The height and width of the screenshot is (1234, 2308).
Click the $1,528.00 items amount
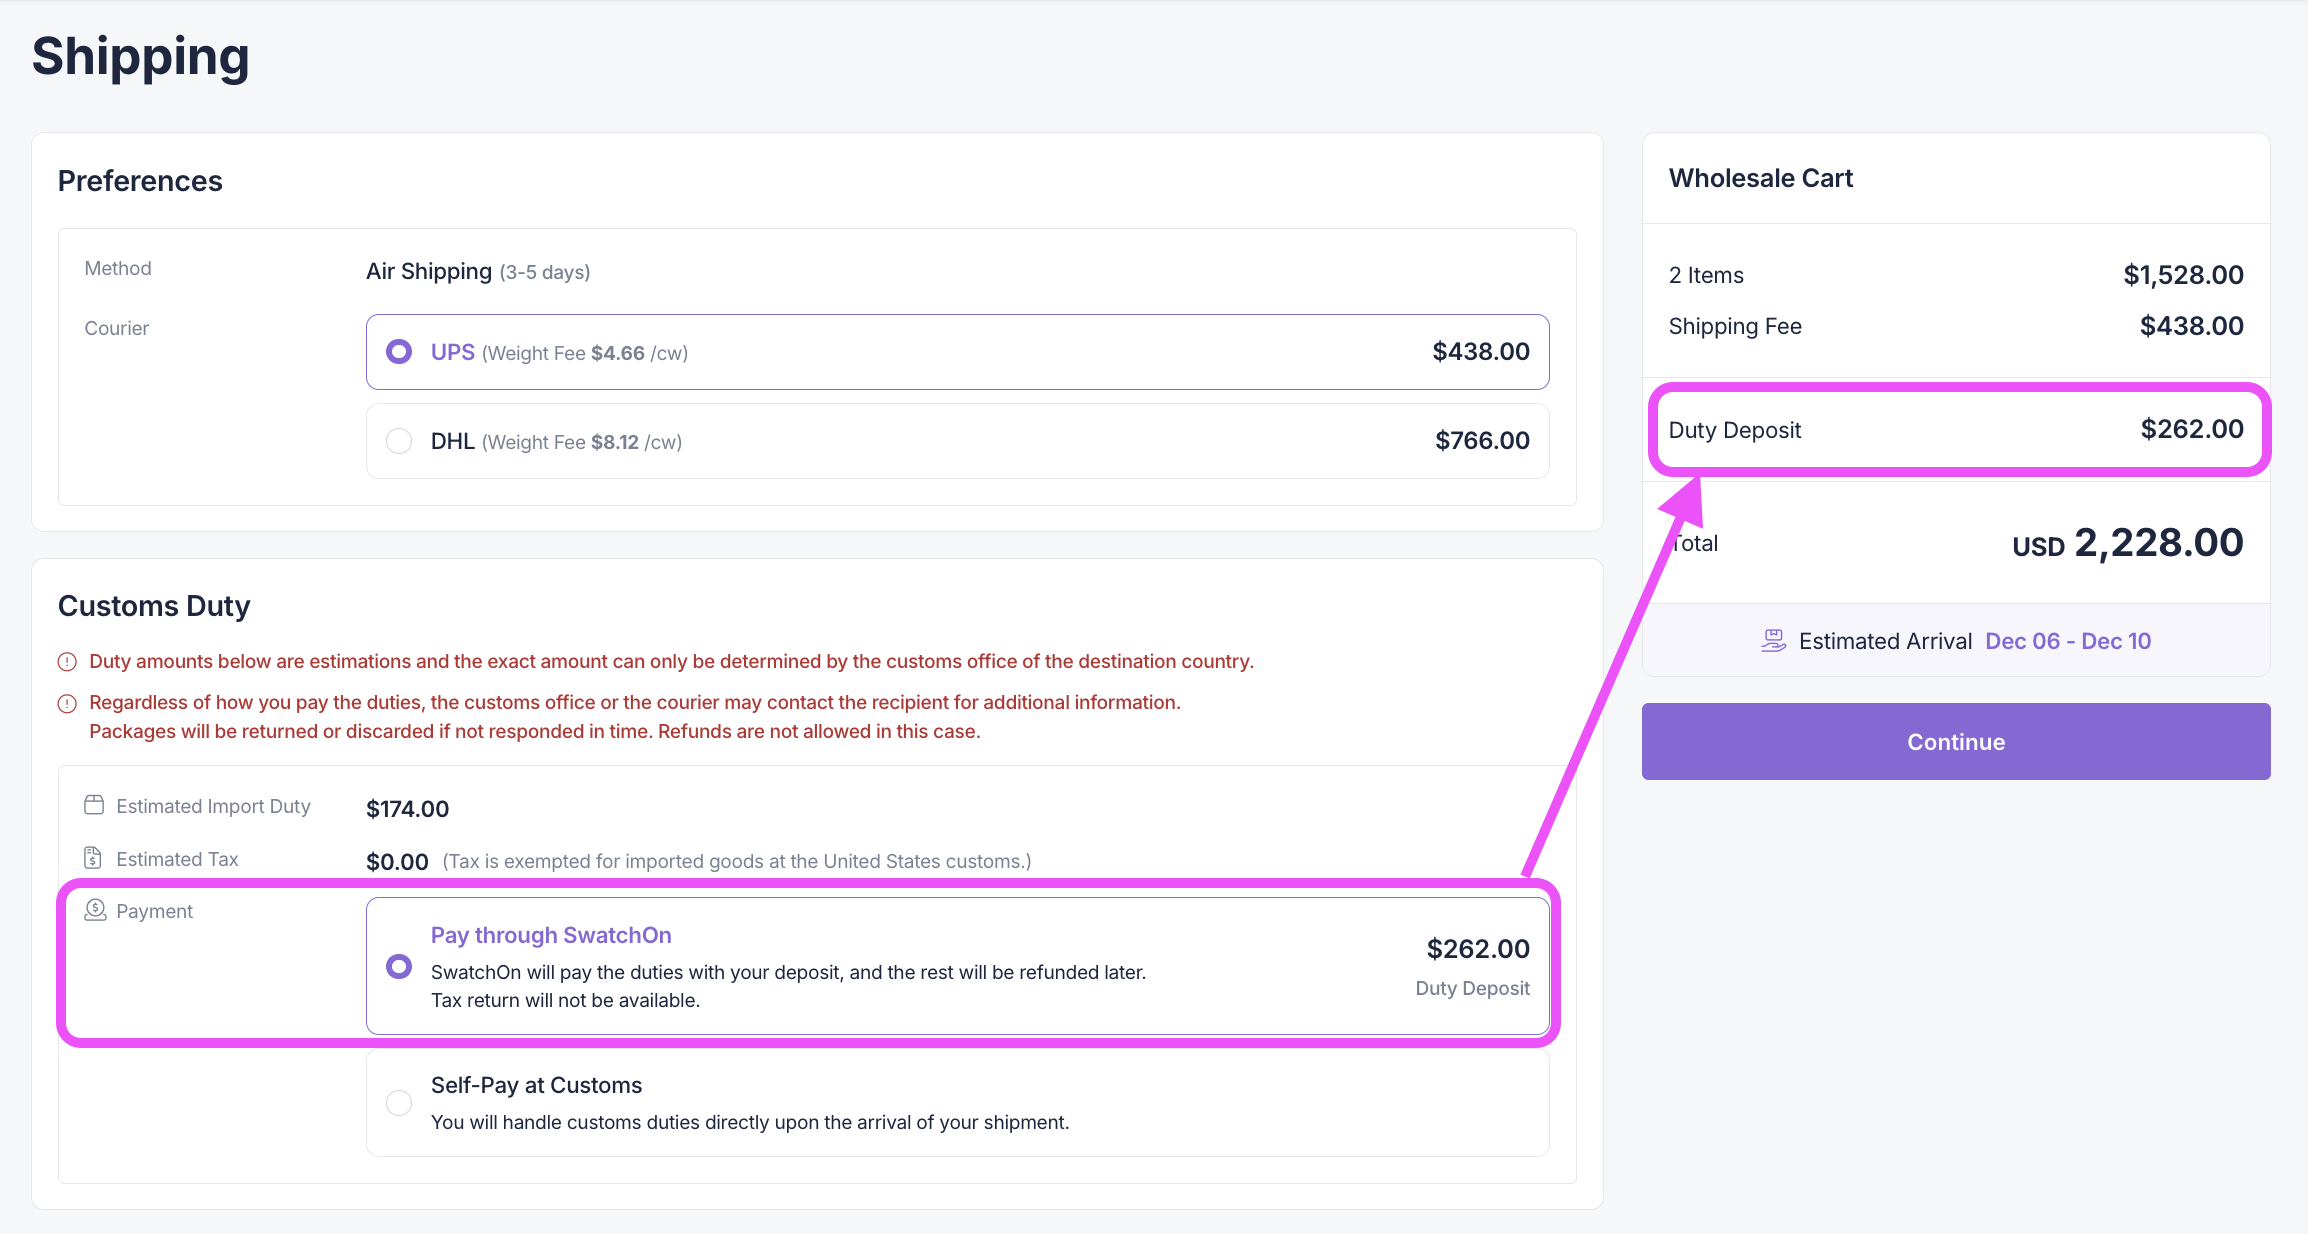coord(2183,274)
